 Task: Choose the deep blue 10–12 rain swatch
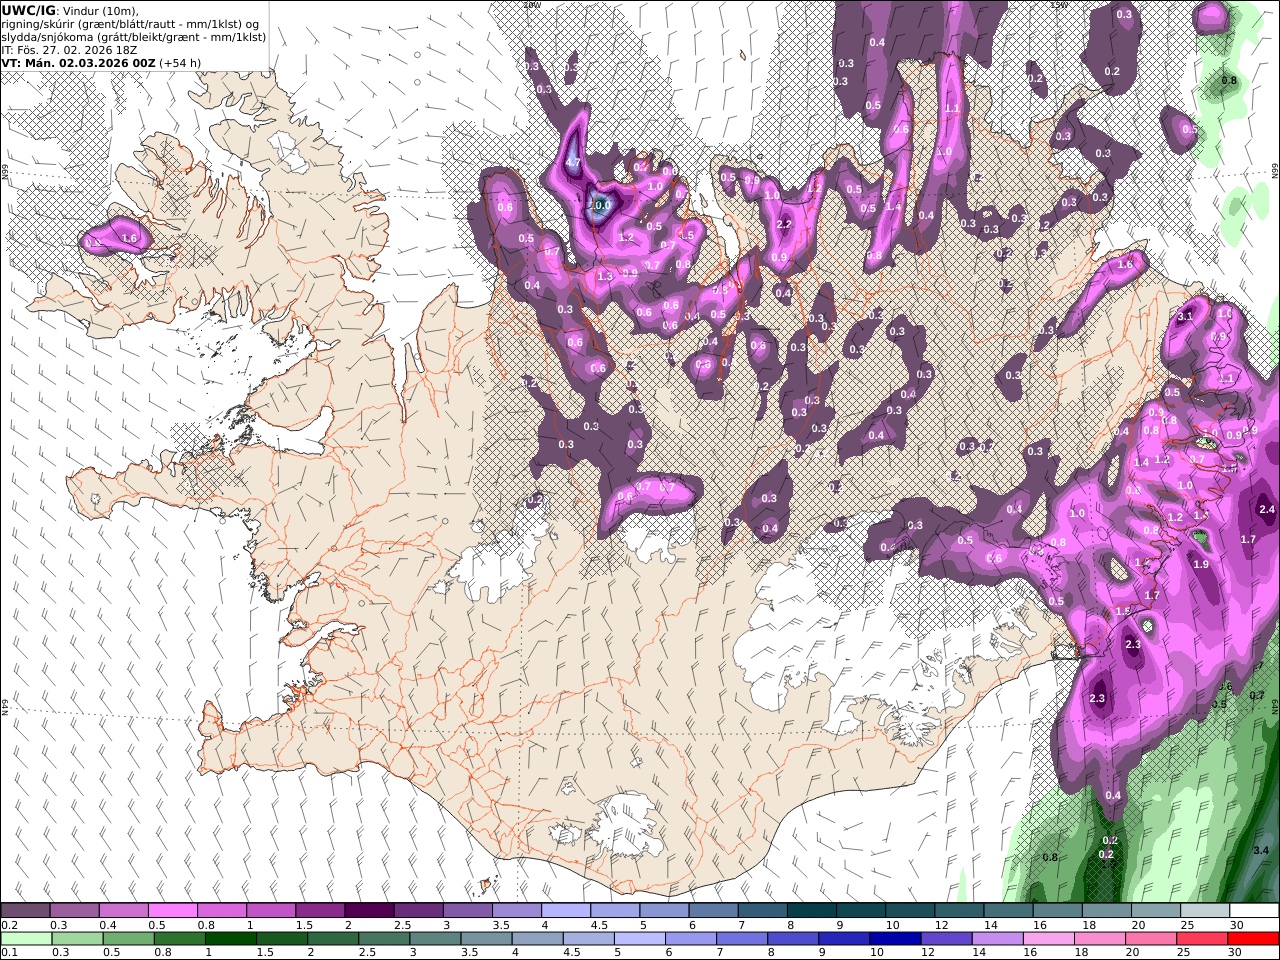tap(895, 939)
